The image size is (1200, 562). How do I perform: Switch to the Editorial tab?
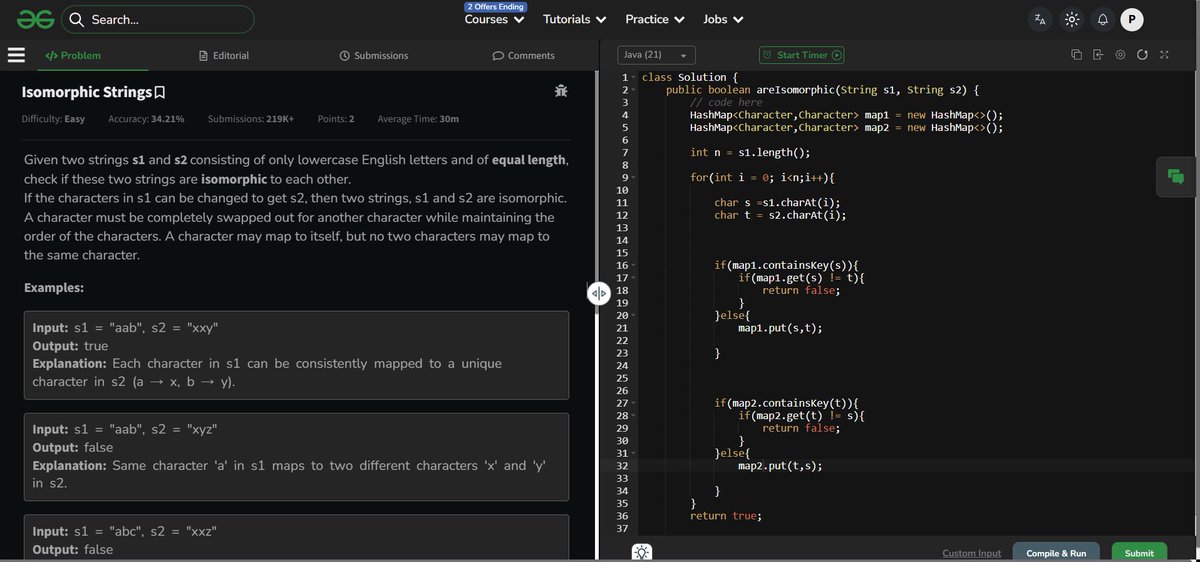[x=224, y=55]
